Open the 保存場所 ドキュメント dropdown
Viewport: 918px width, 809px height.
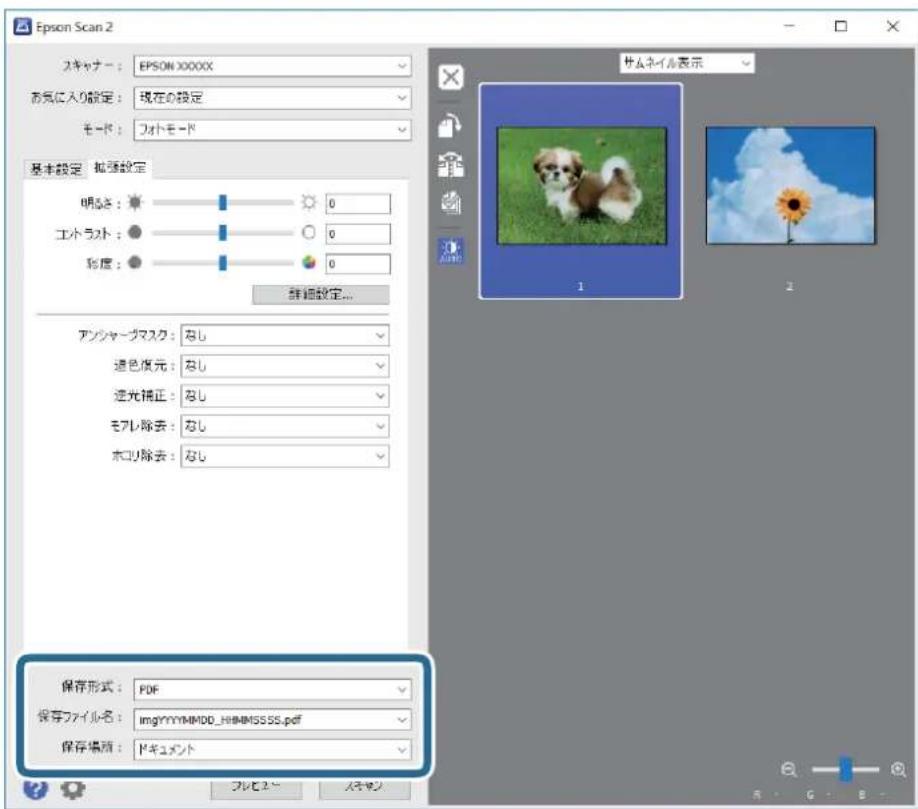pos(272,749)
